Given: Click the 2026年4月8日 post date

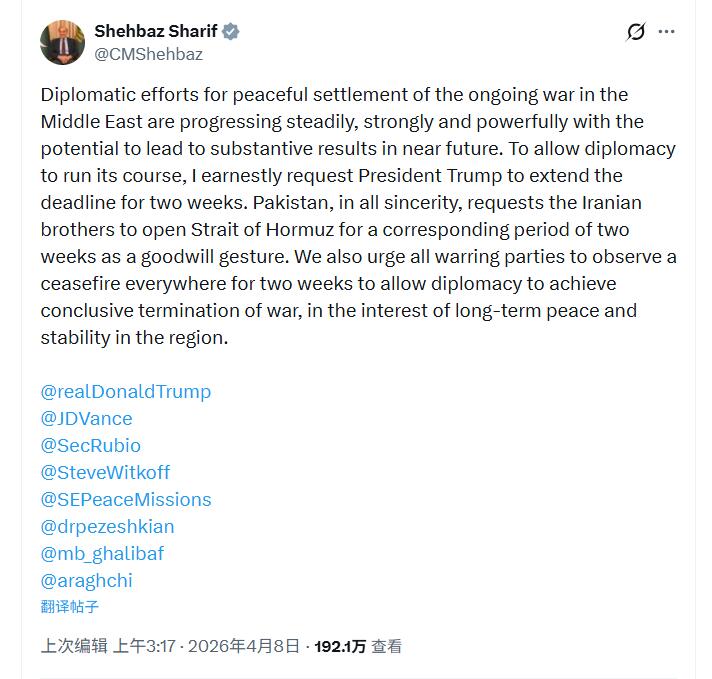Looking at the screenshot, I should point(244,646).
